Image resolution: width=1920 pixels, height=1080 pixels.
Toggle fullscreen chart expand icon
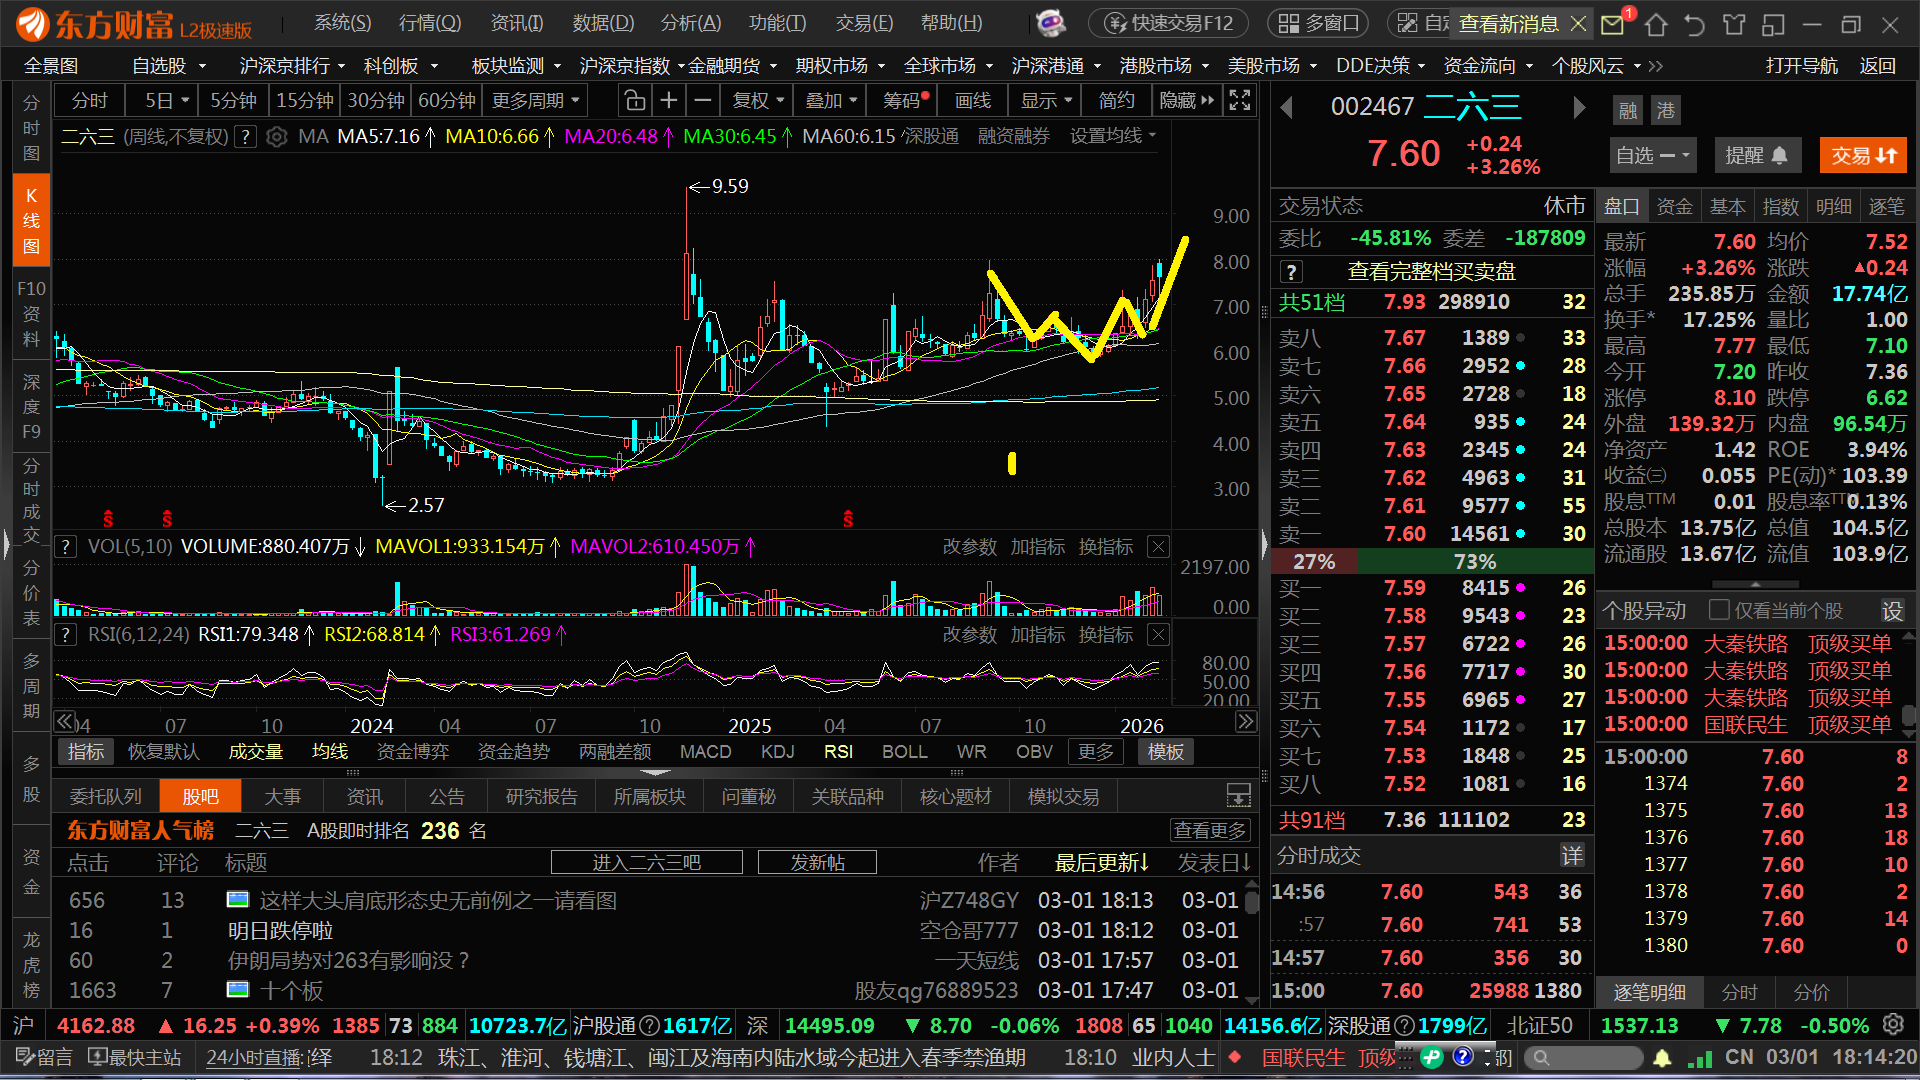(x=1240, y=101)
